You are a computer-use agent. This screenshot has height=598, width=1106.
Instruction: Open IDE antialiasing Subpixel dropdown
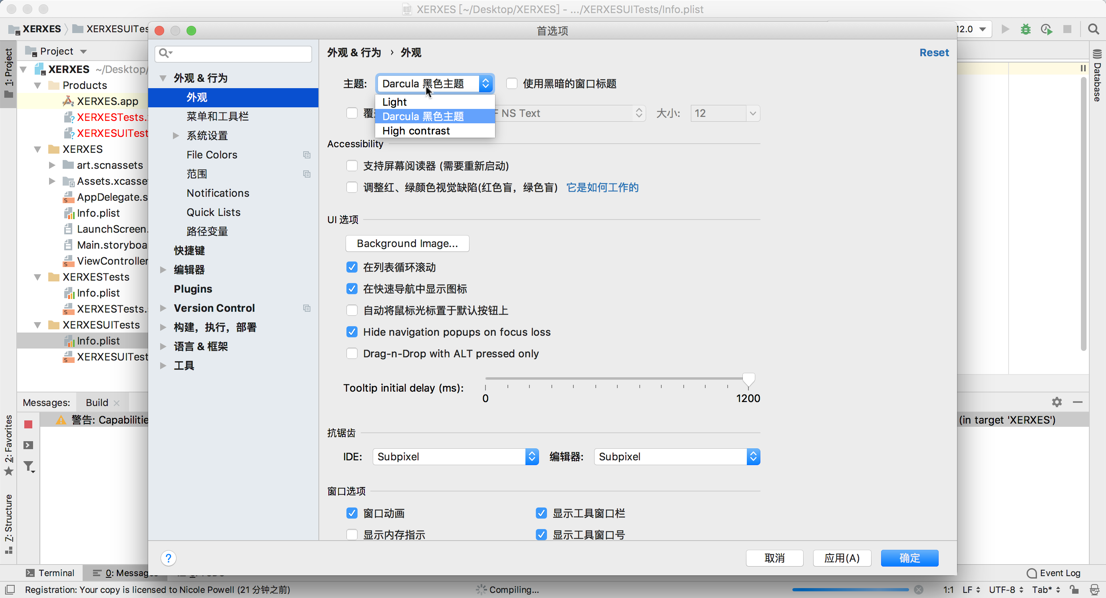(x=455, y=456)
